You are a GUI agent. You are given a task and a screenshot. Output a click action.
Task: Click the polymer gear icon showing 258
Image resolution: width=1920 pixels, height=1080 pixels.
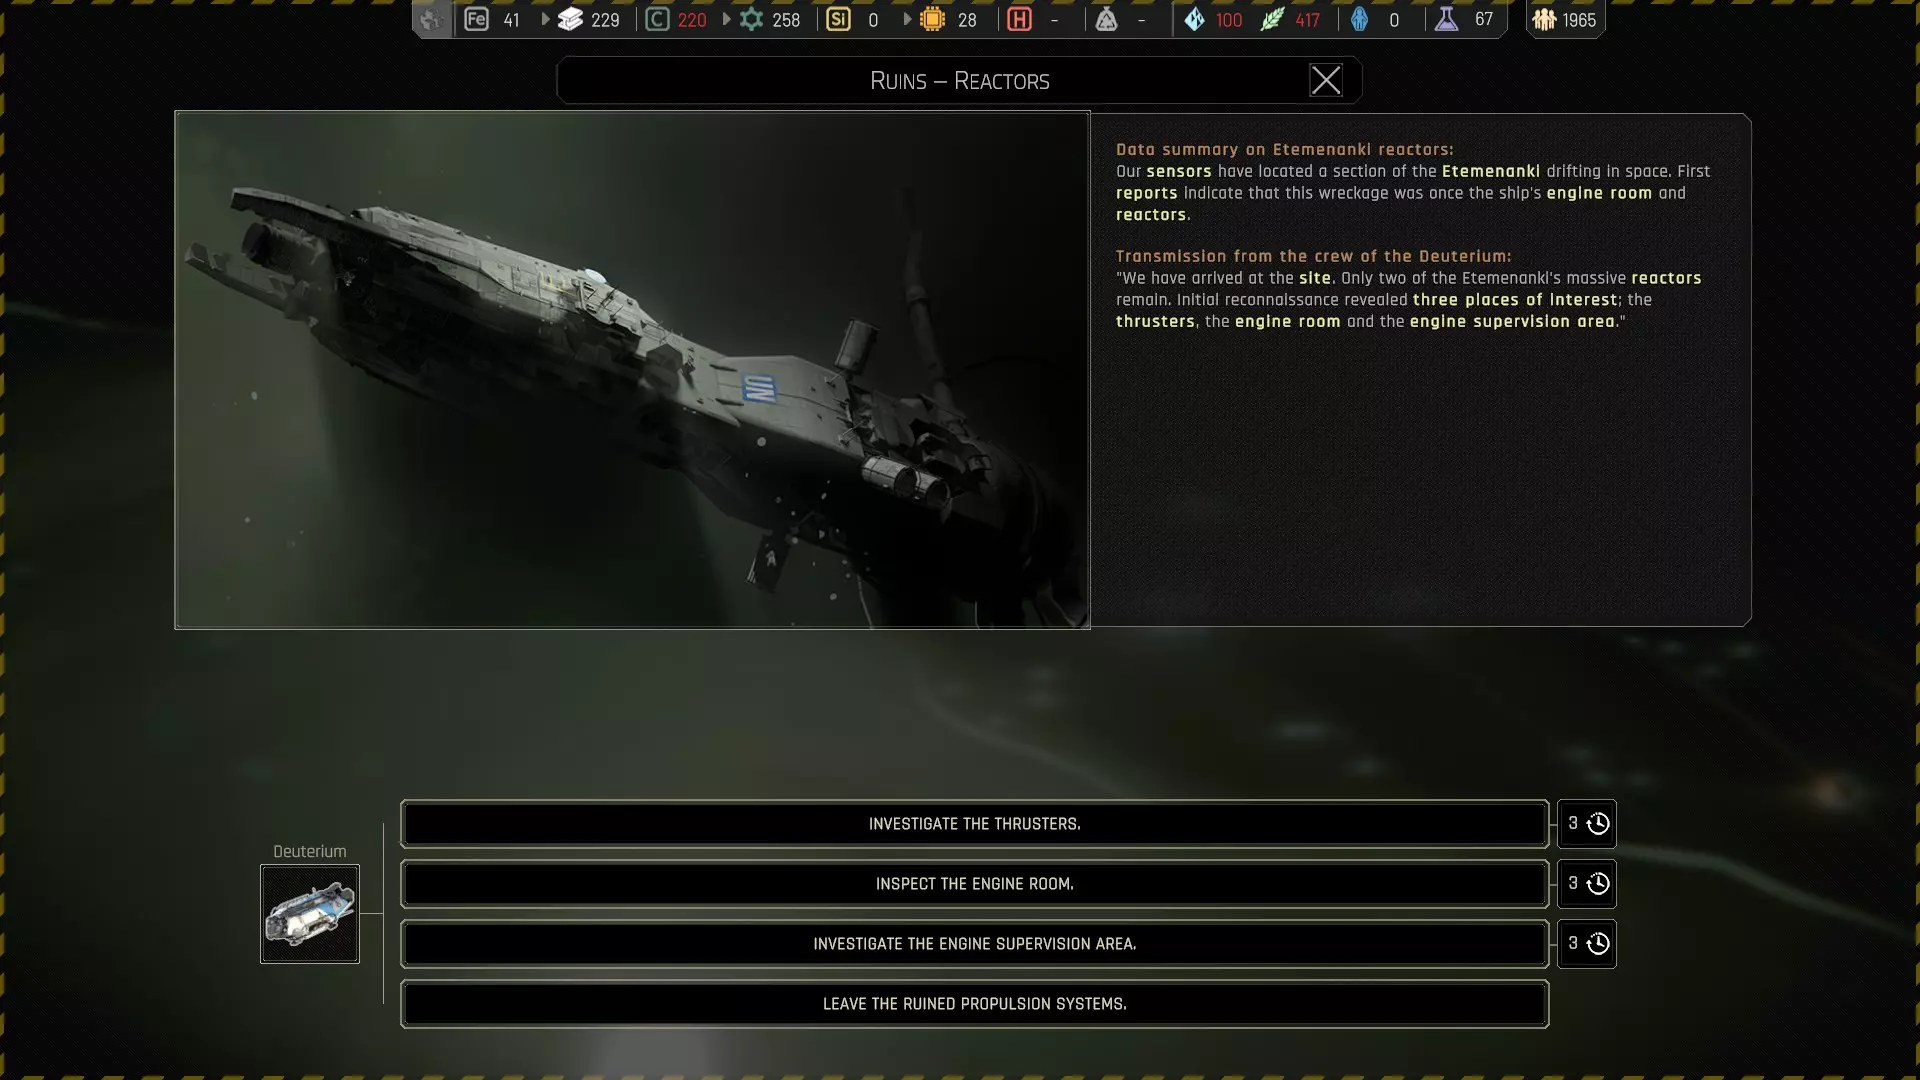751,19
